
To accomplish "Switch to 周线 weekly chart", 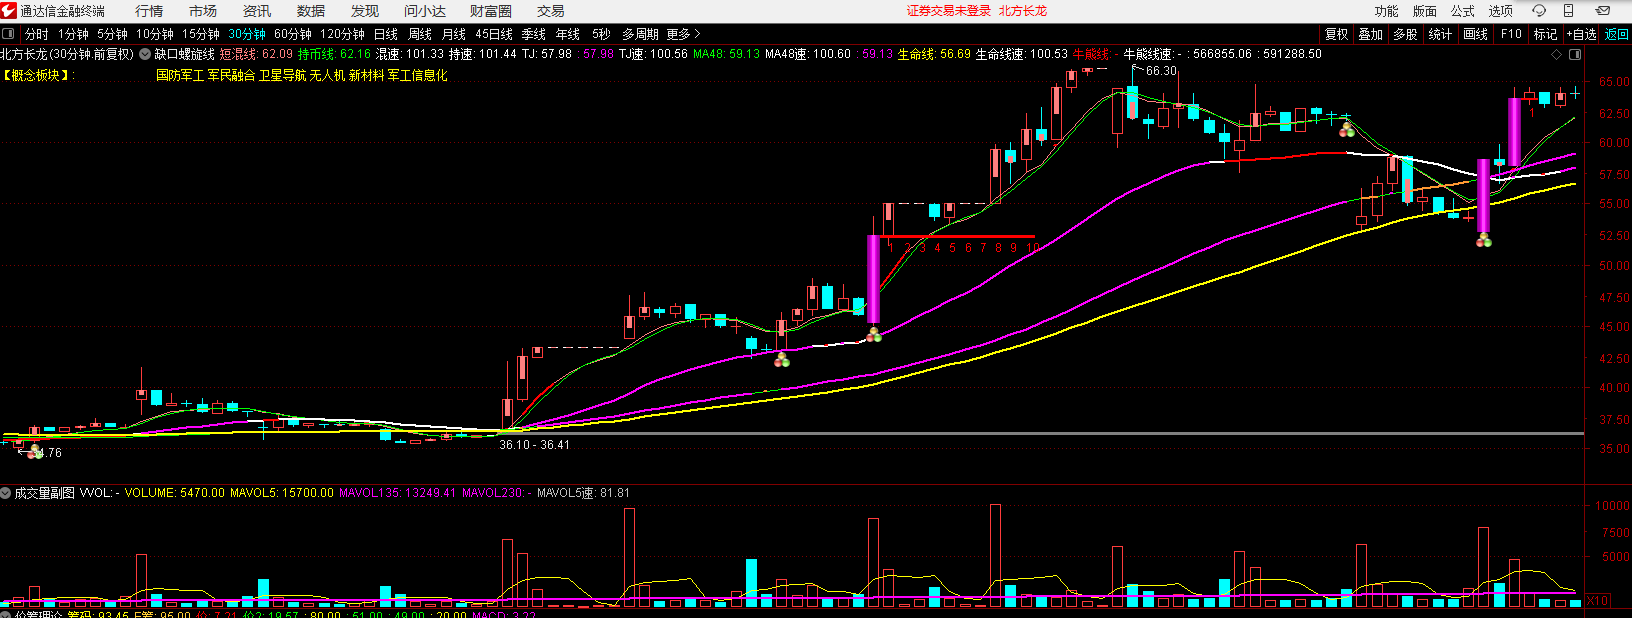I will pyautogui.click(x=420, y=34).
